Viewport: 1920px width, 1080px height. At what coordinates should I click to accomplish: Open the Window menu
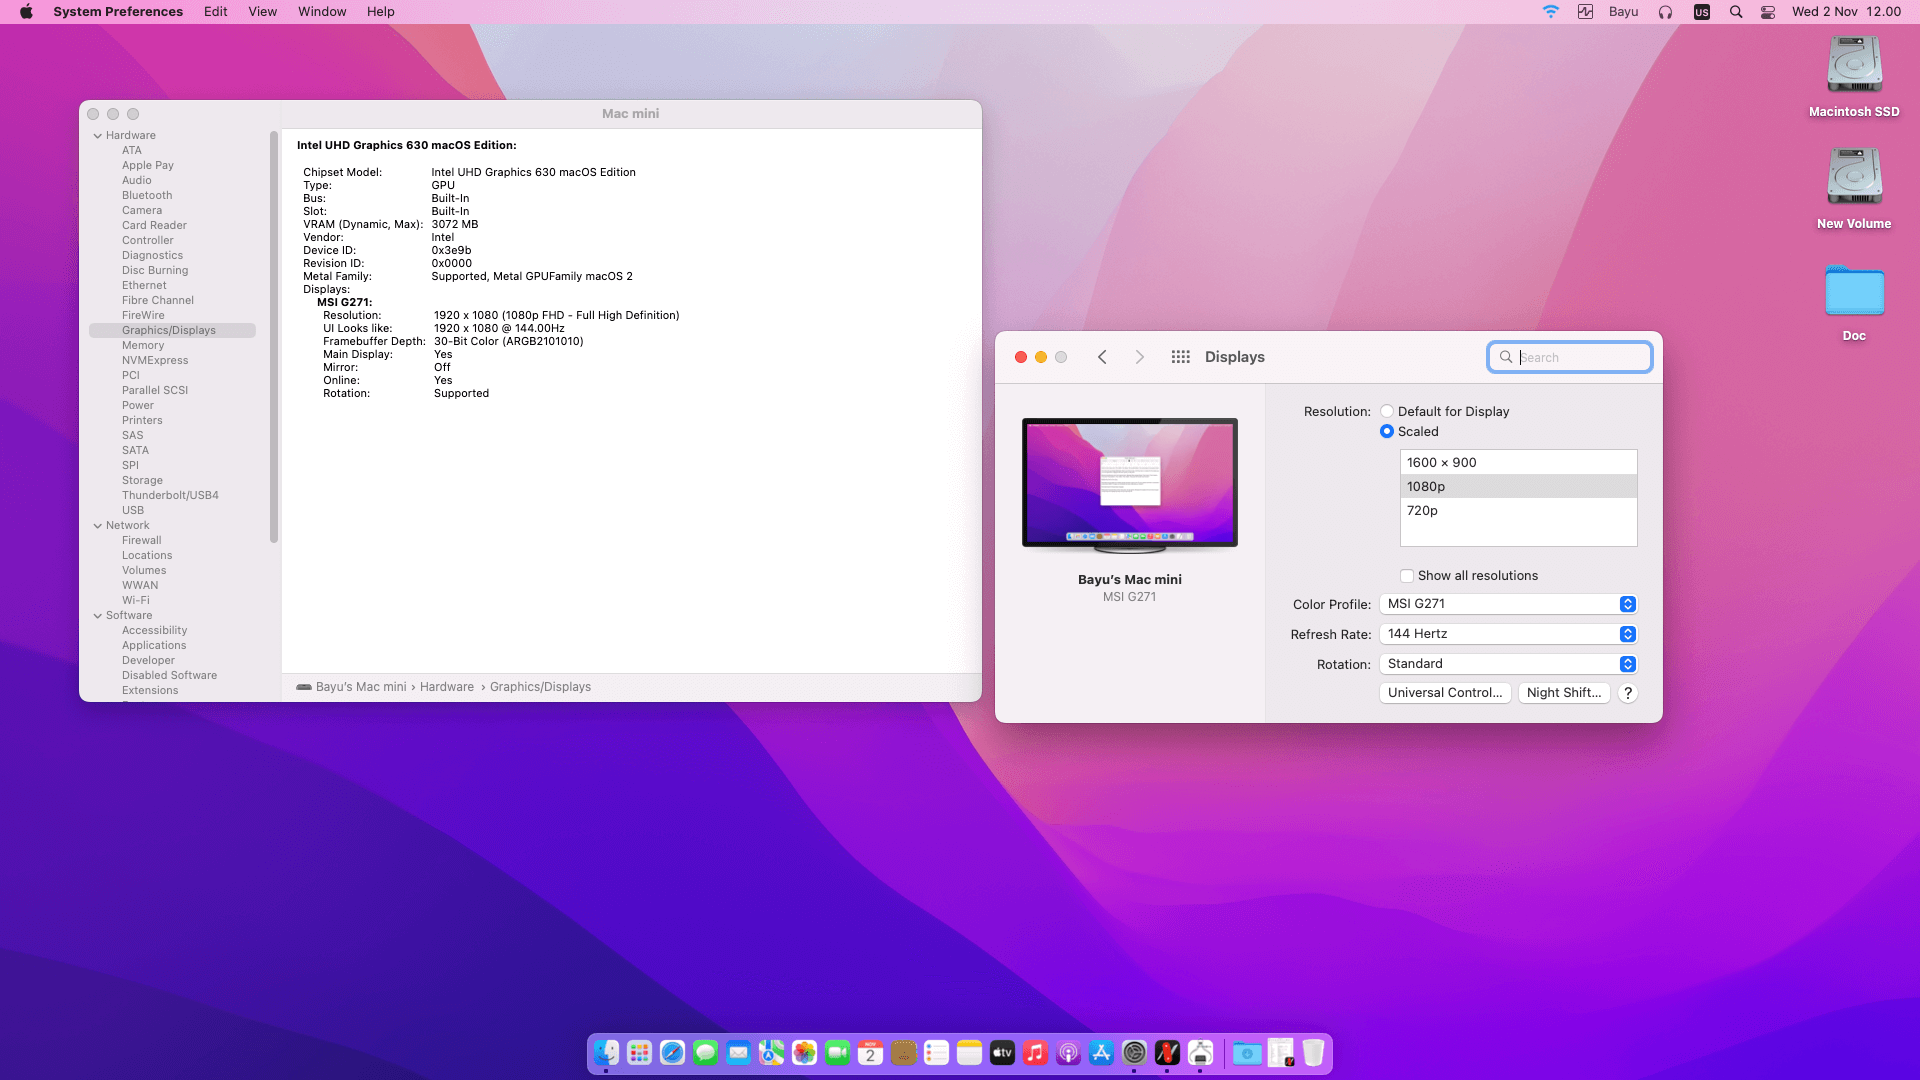click(x=322, y=12)
